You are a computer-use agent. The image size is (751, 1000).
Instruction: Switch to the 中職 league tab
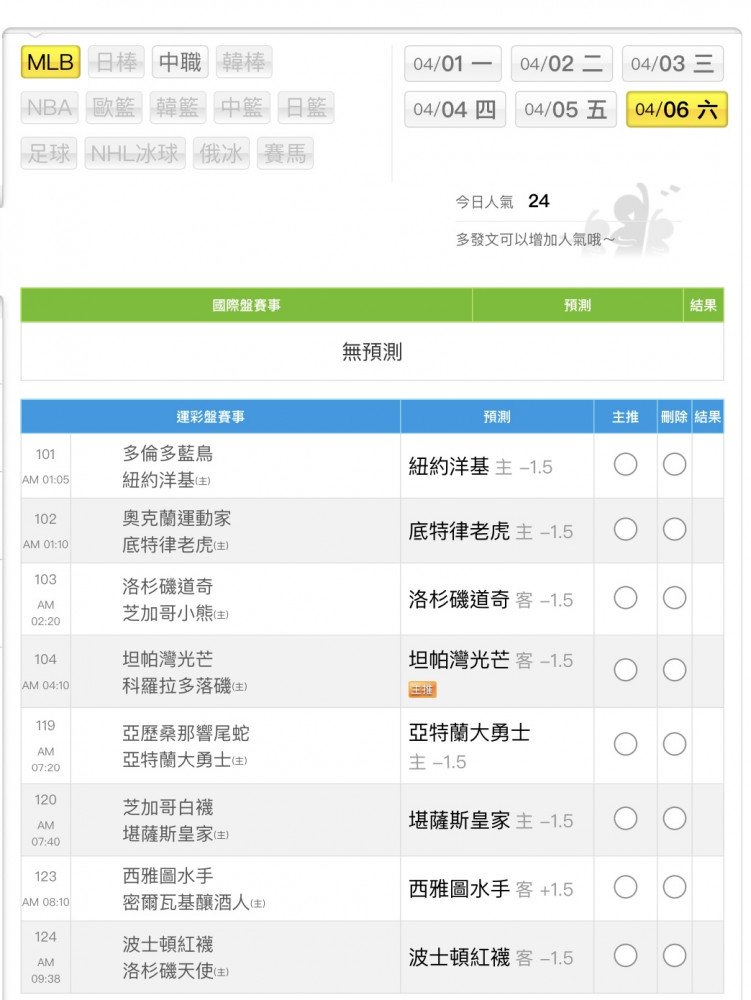(x=180, y=63)
